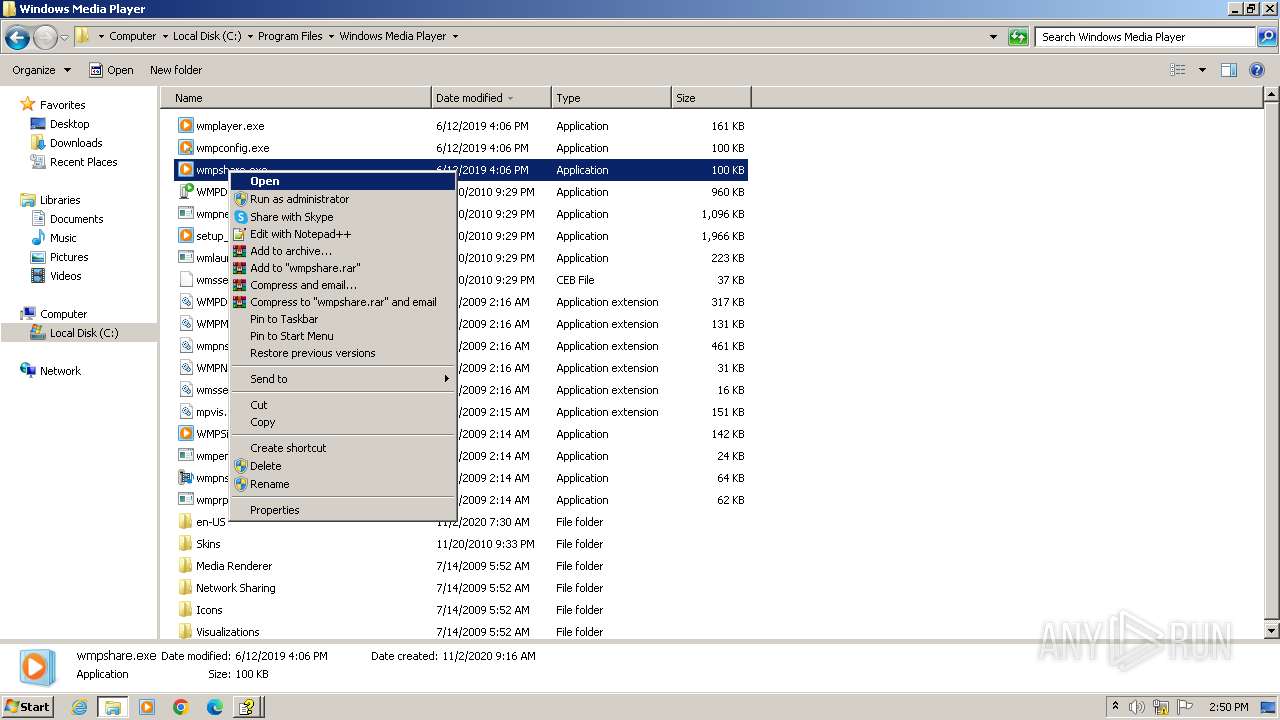Open the Videos library
Screen dimensions: 1280x720
tap(66, 276)
